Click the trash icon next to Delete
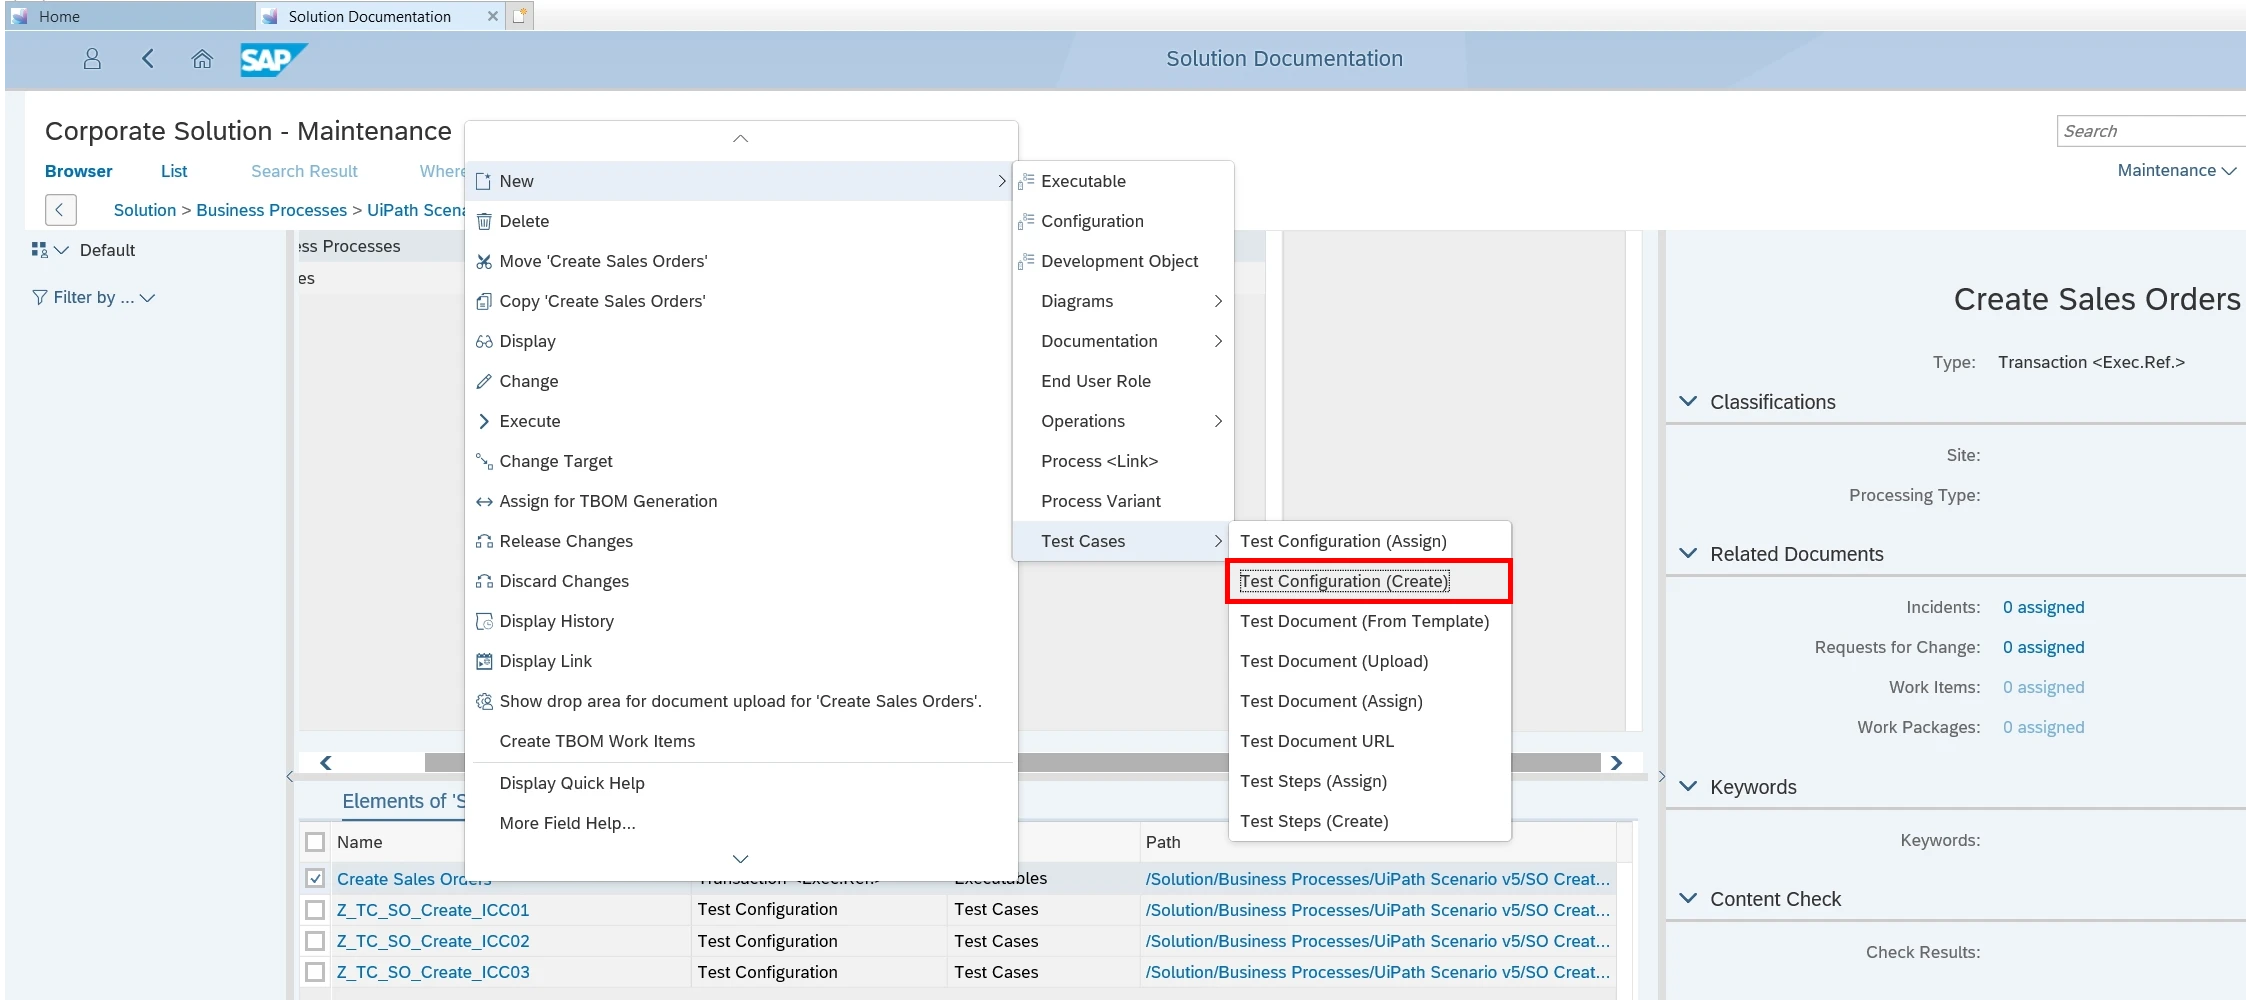2246x1000 pixels. [484, 221]
